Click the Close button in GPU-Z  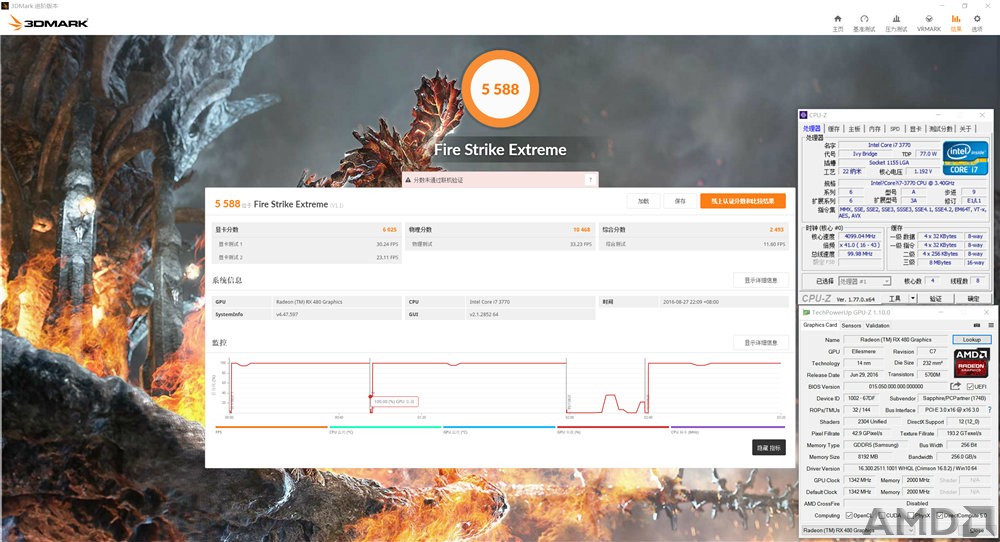point(976,530)
